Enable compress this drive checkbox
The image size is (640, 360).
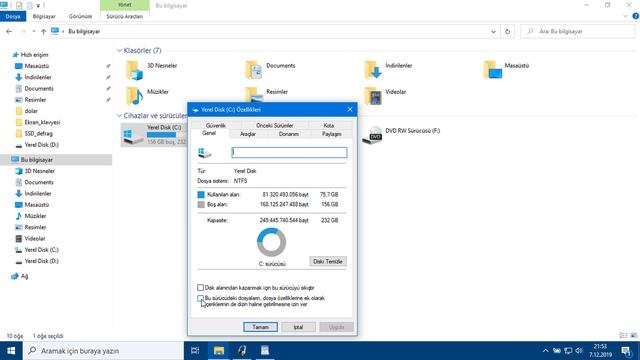click(200, 288)
